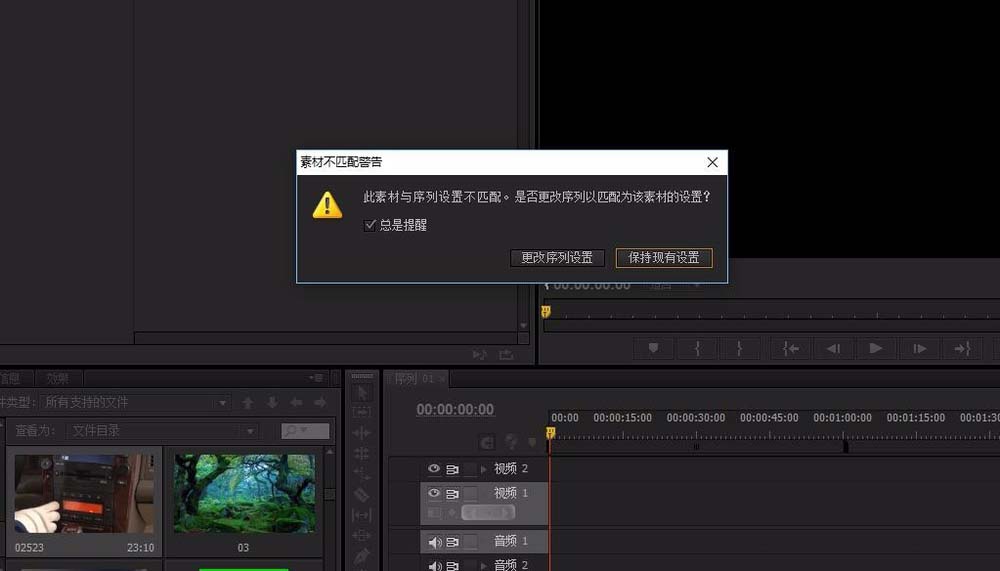Toggle the 音频 1 track lock box
The width and height of the screenshot is (1000, 571).
(470, 542)
